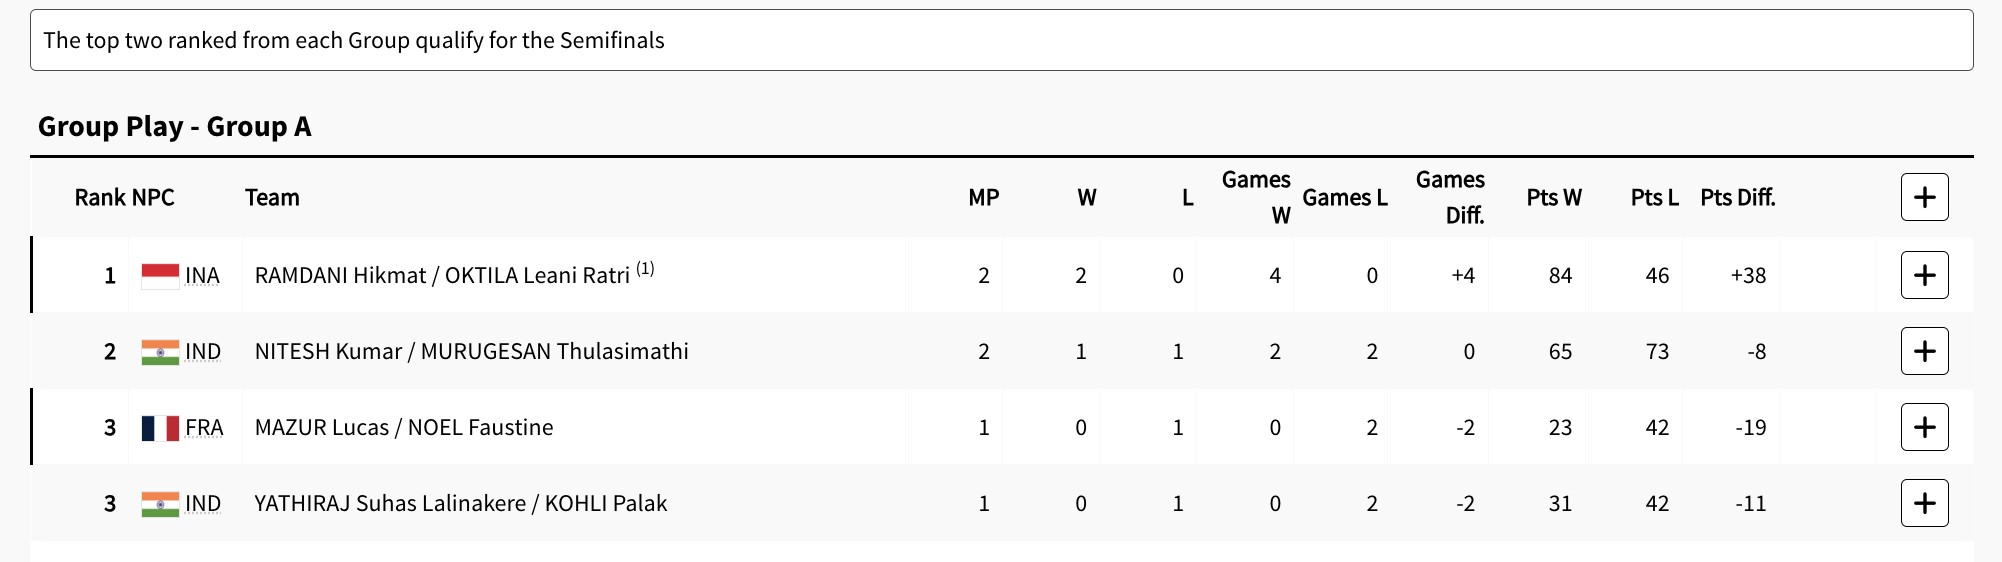Click the France flag icon

pos(160,428)
